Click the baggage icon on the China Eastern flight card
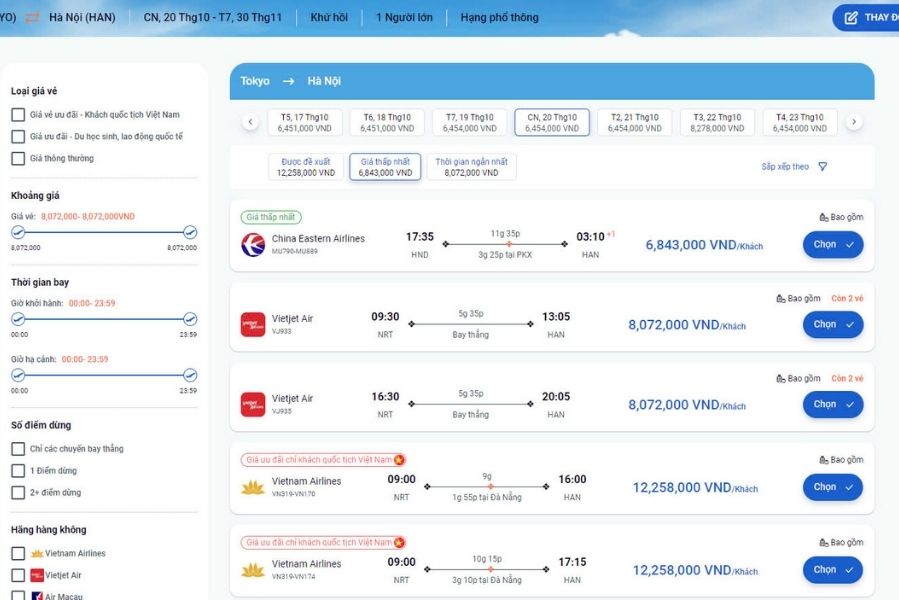This screenshot has height=600, width=899. (x=824, y=217)
